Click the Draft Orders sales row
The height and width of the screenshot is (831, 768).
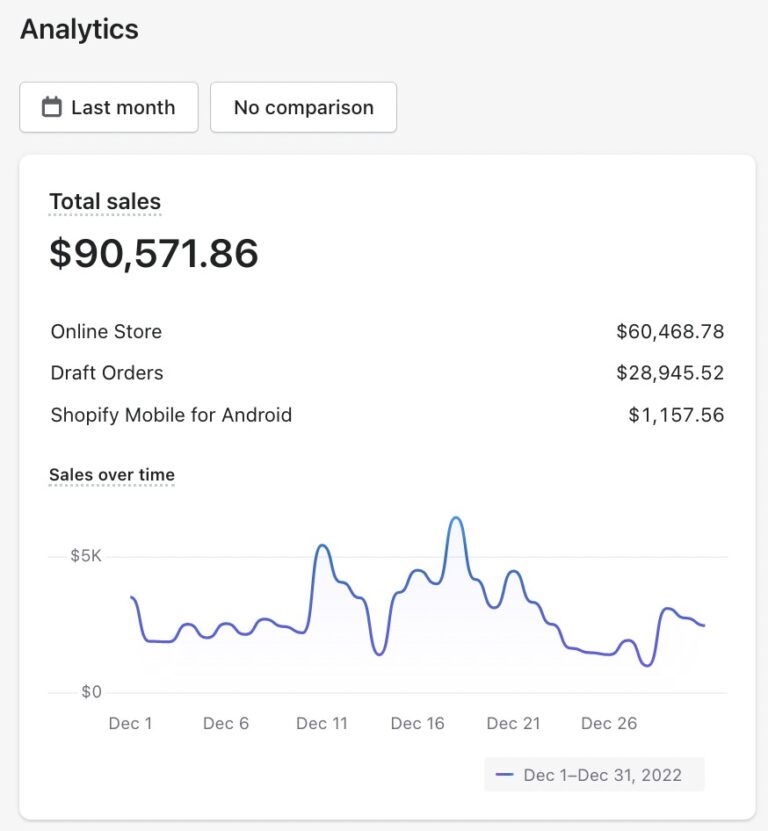[387, 373]
